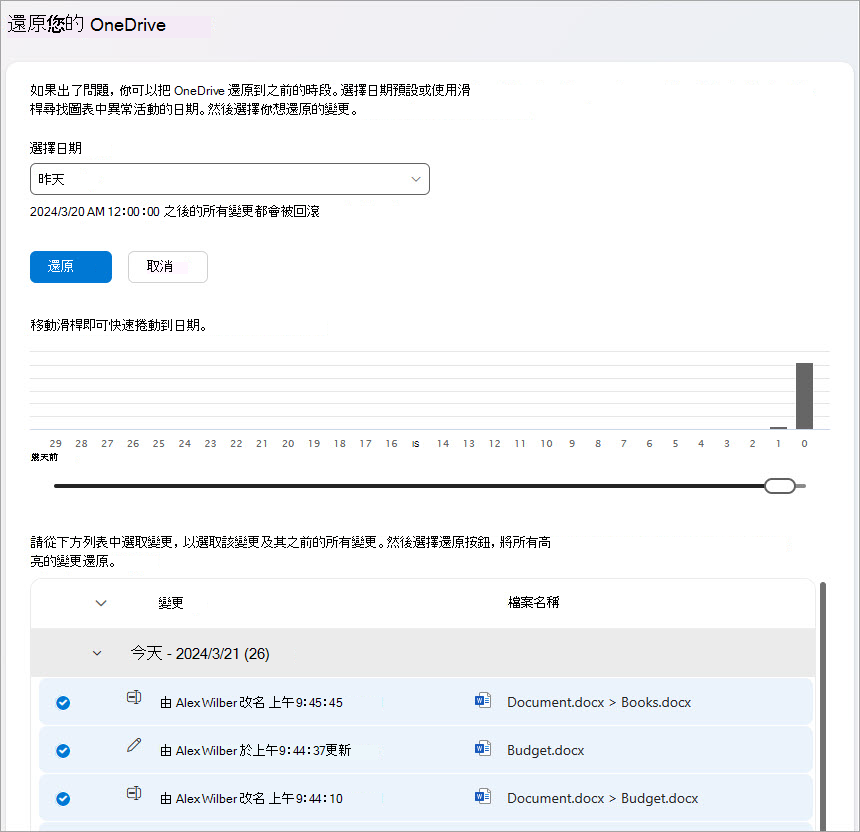Click the 檔案名稱 column header

point(533,602)
